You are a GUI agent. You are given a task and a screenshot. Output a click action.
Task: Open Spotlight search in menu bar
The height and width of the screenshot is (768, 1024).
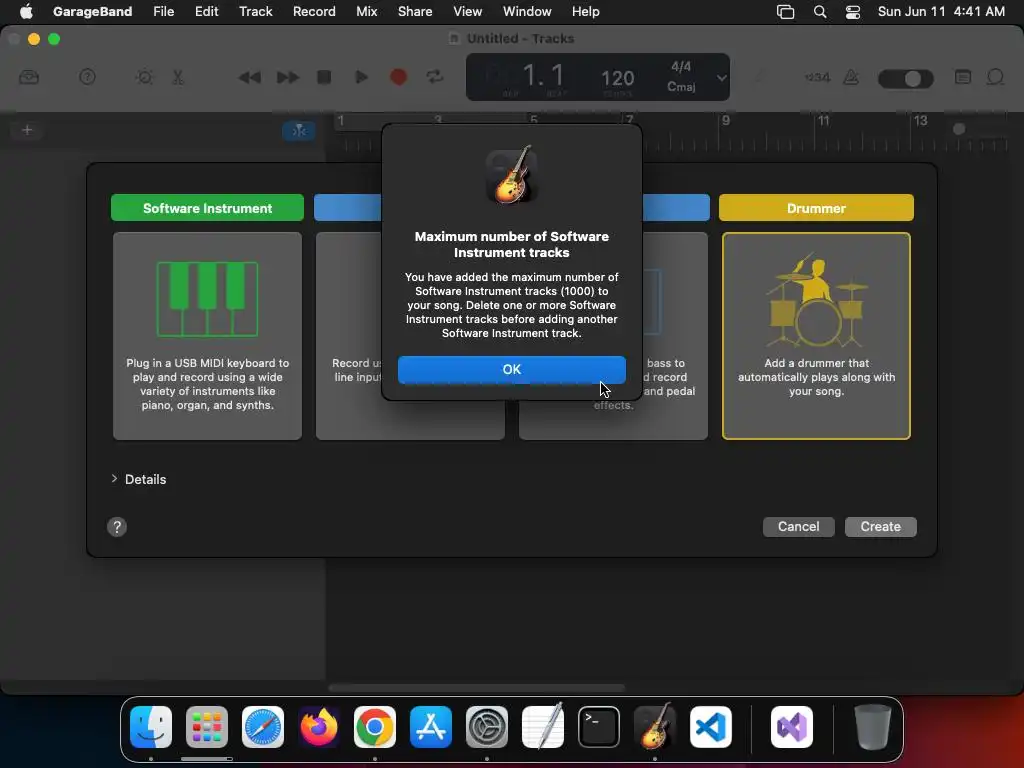[820, 11]
